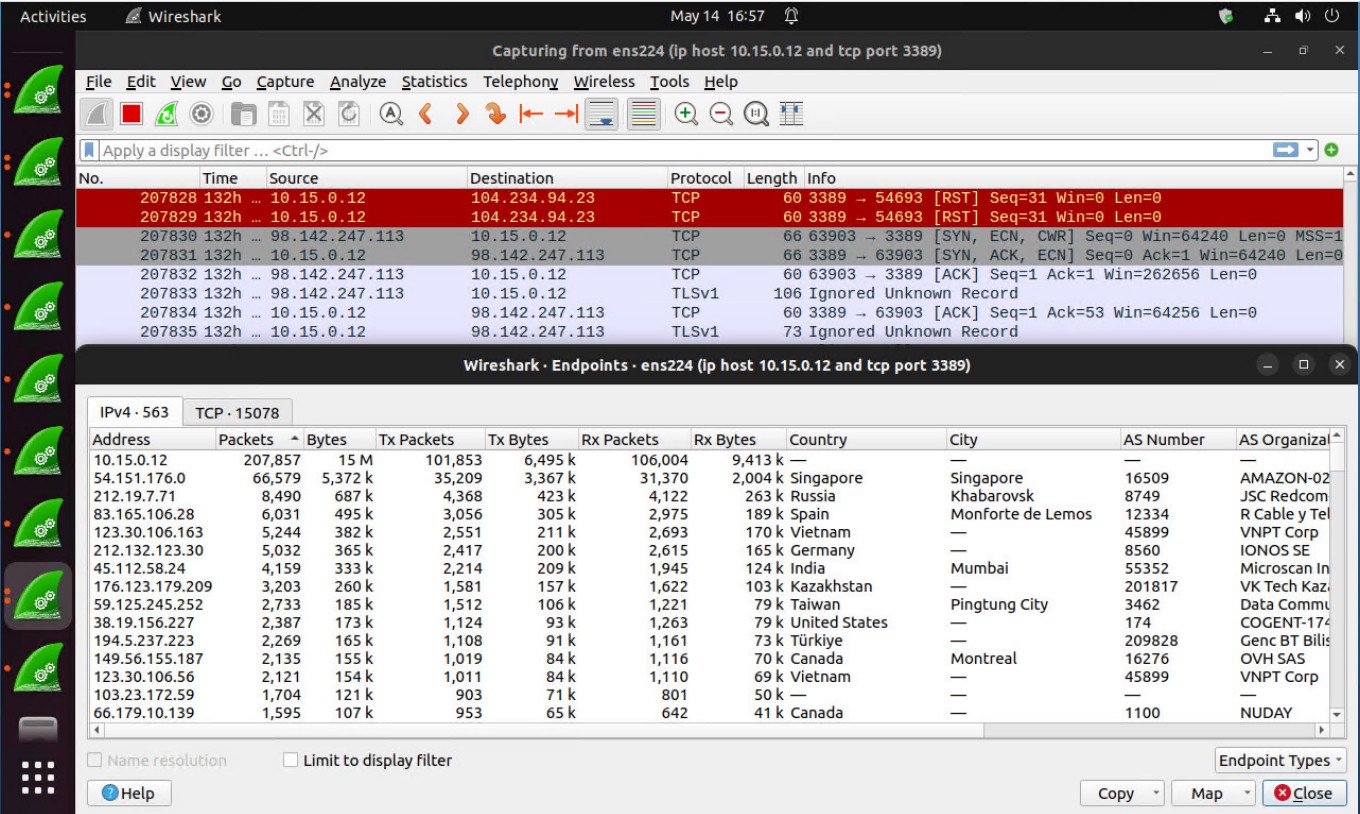Switch to the TCP · 15078 tab
Screen dimensions: 1360x814
coord(237,412)
